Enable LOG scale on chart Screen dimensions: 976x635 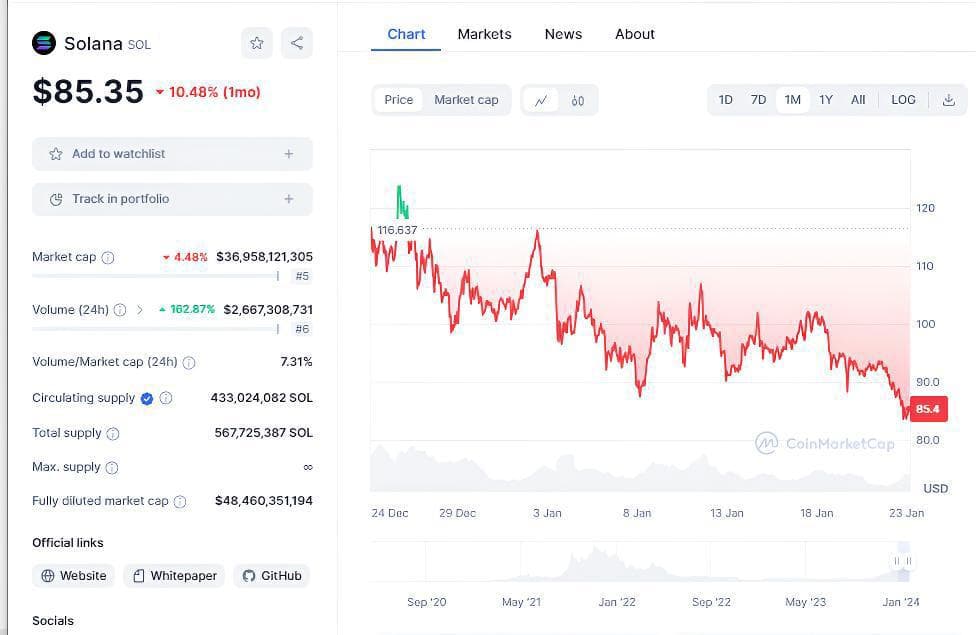pyautogui.click(x=903, y=100)
